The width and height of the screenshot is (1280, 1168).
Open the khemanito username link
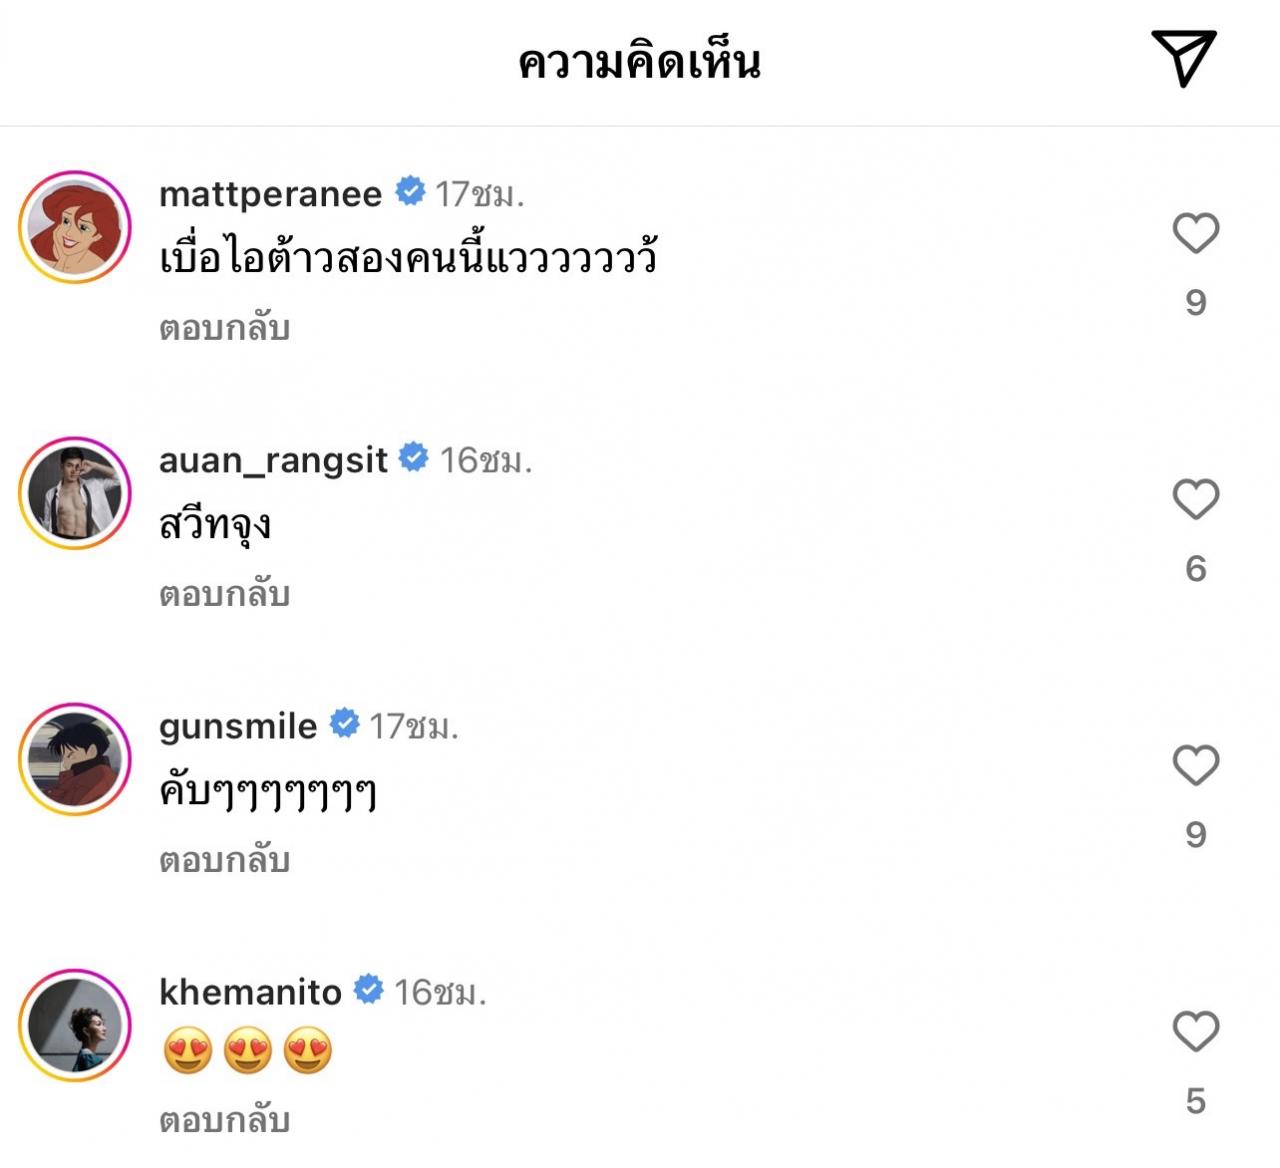250,991
